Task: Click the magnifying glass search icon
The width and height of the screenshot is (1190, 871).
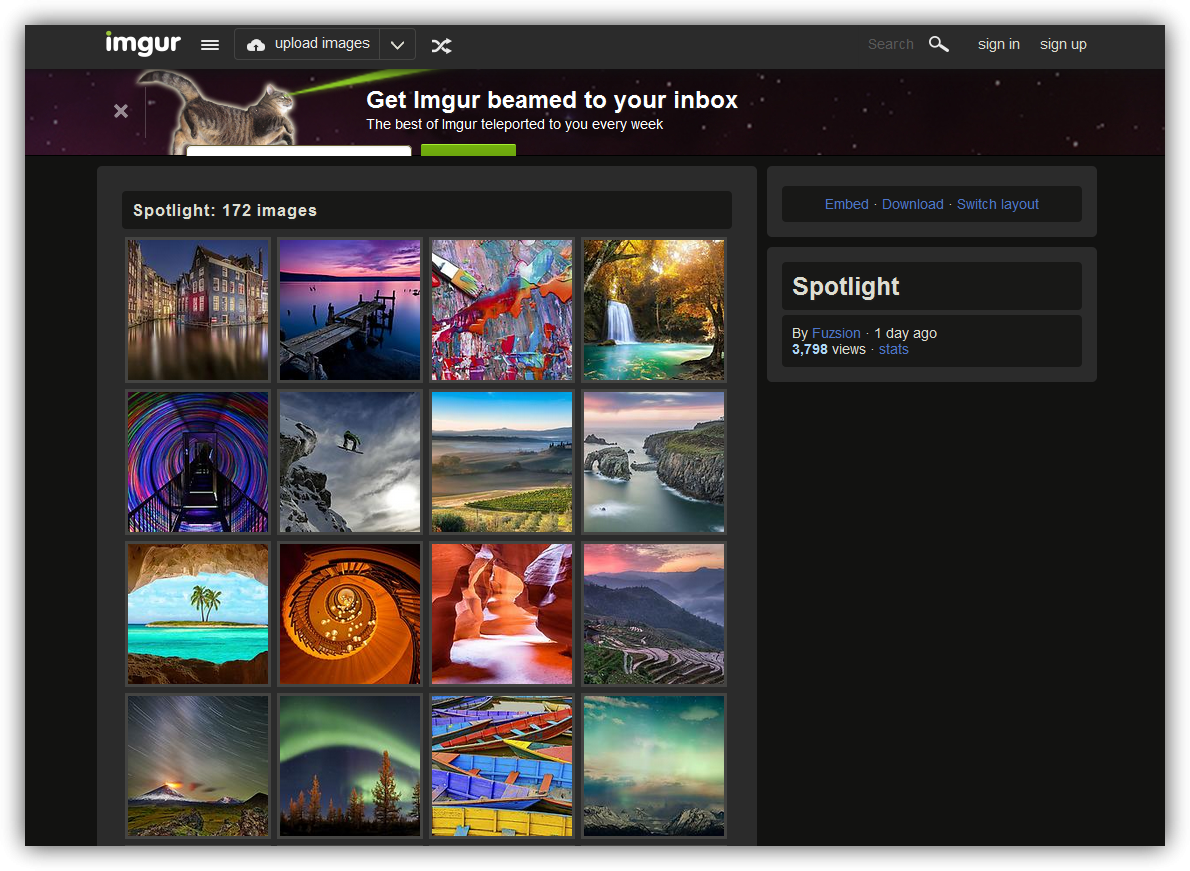Action: [x=939, y=44]
